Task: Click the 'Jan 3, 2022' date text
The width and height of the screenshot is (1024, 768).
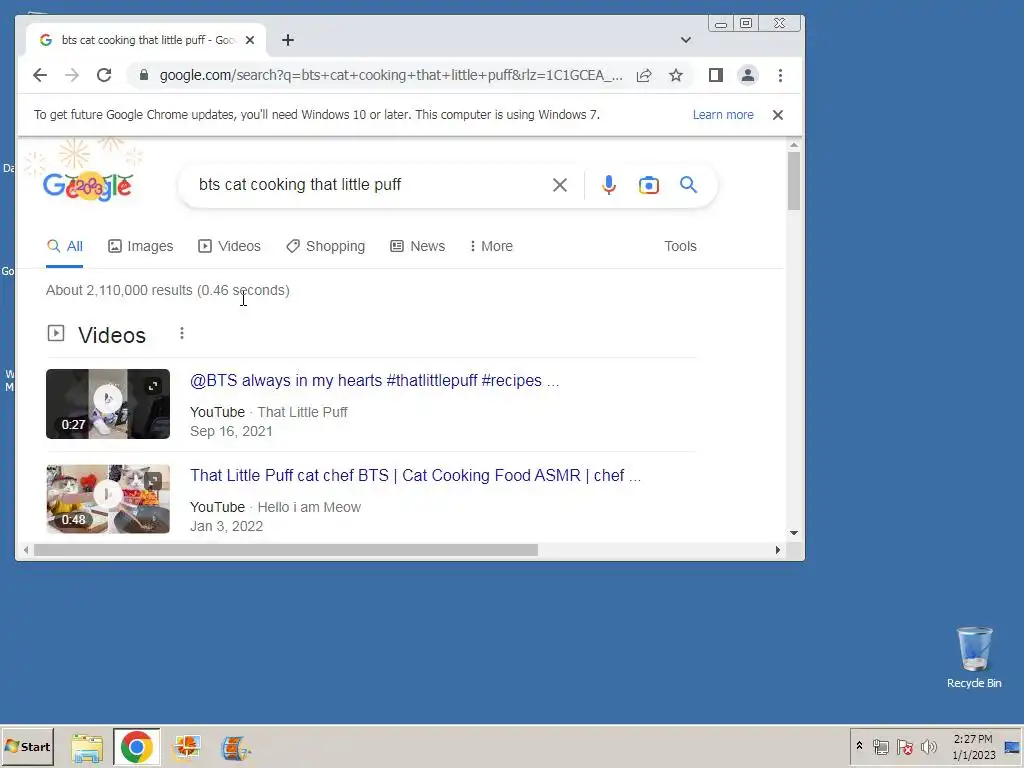Action: click(226, 526)
